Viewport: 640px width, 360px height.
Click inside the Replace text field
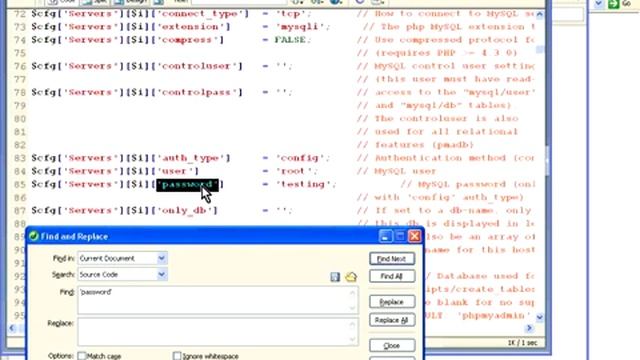click(218, 332)
